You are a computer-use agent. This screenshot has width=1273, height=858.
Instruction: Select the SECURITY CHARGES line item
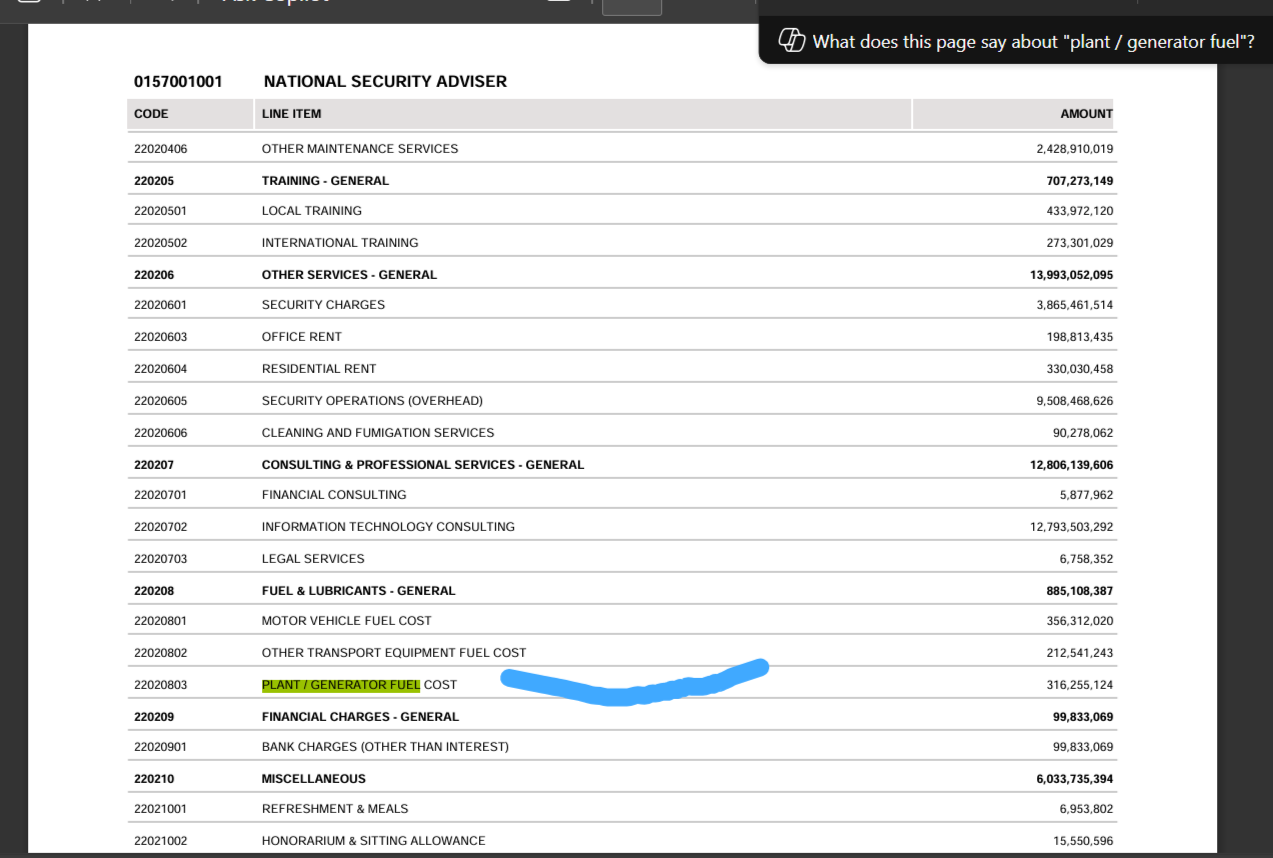(x=323, y=305)
